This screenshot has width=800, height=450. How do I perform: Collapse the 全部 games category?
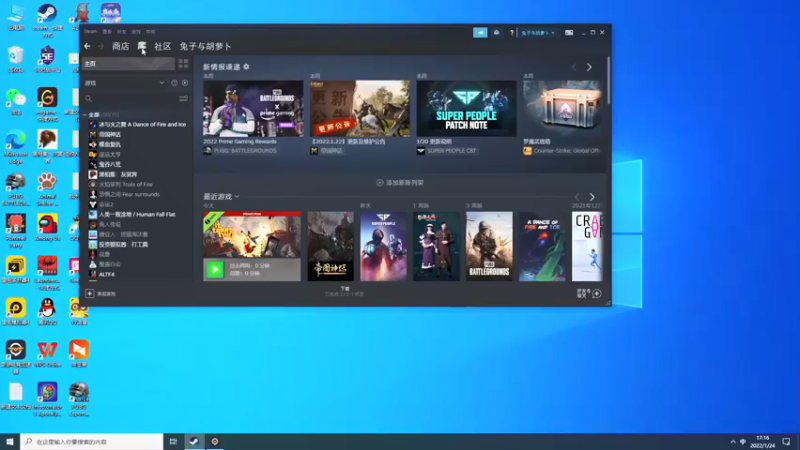pyautogui.click(x=85, y=115)
